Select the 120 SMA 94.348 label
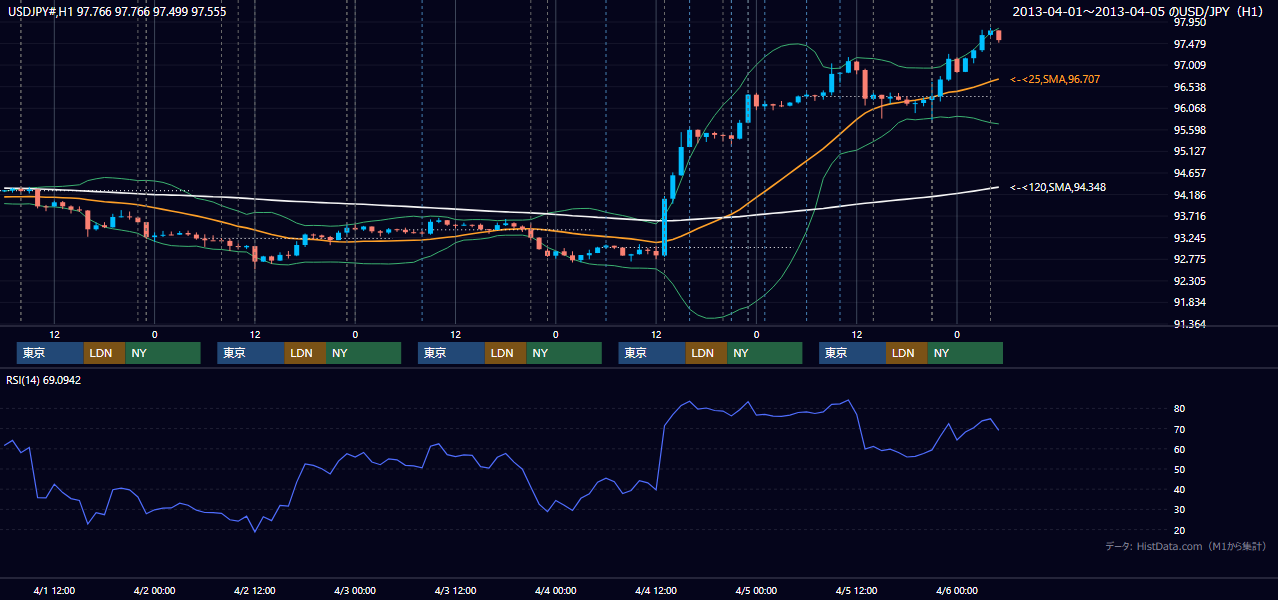This screenshot has width=1278, height=600. pyautogui.click(x=1058, y=187)
